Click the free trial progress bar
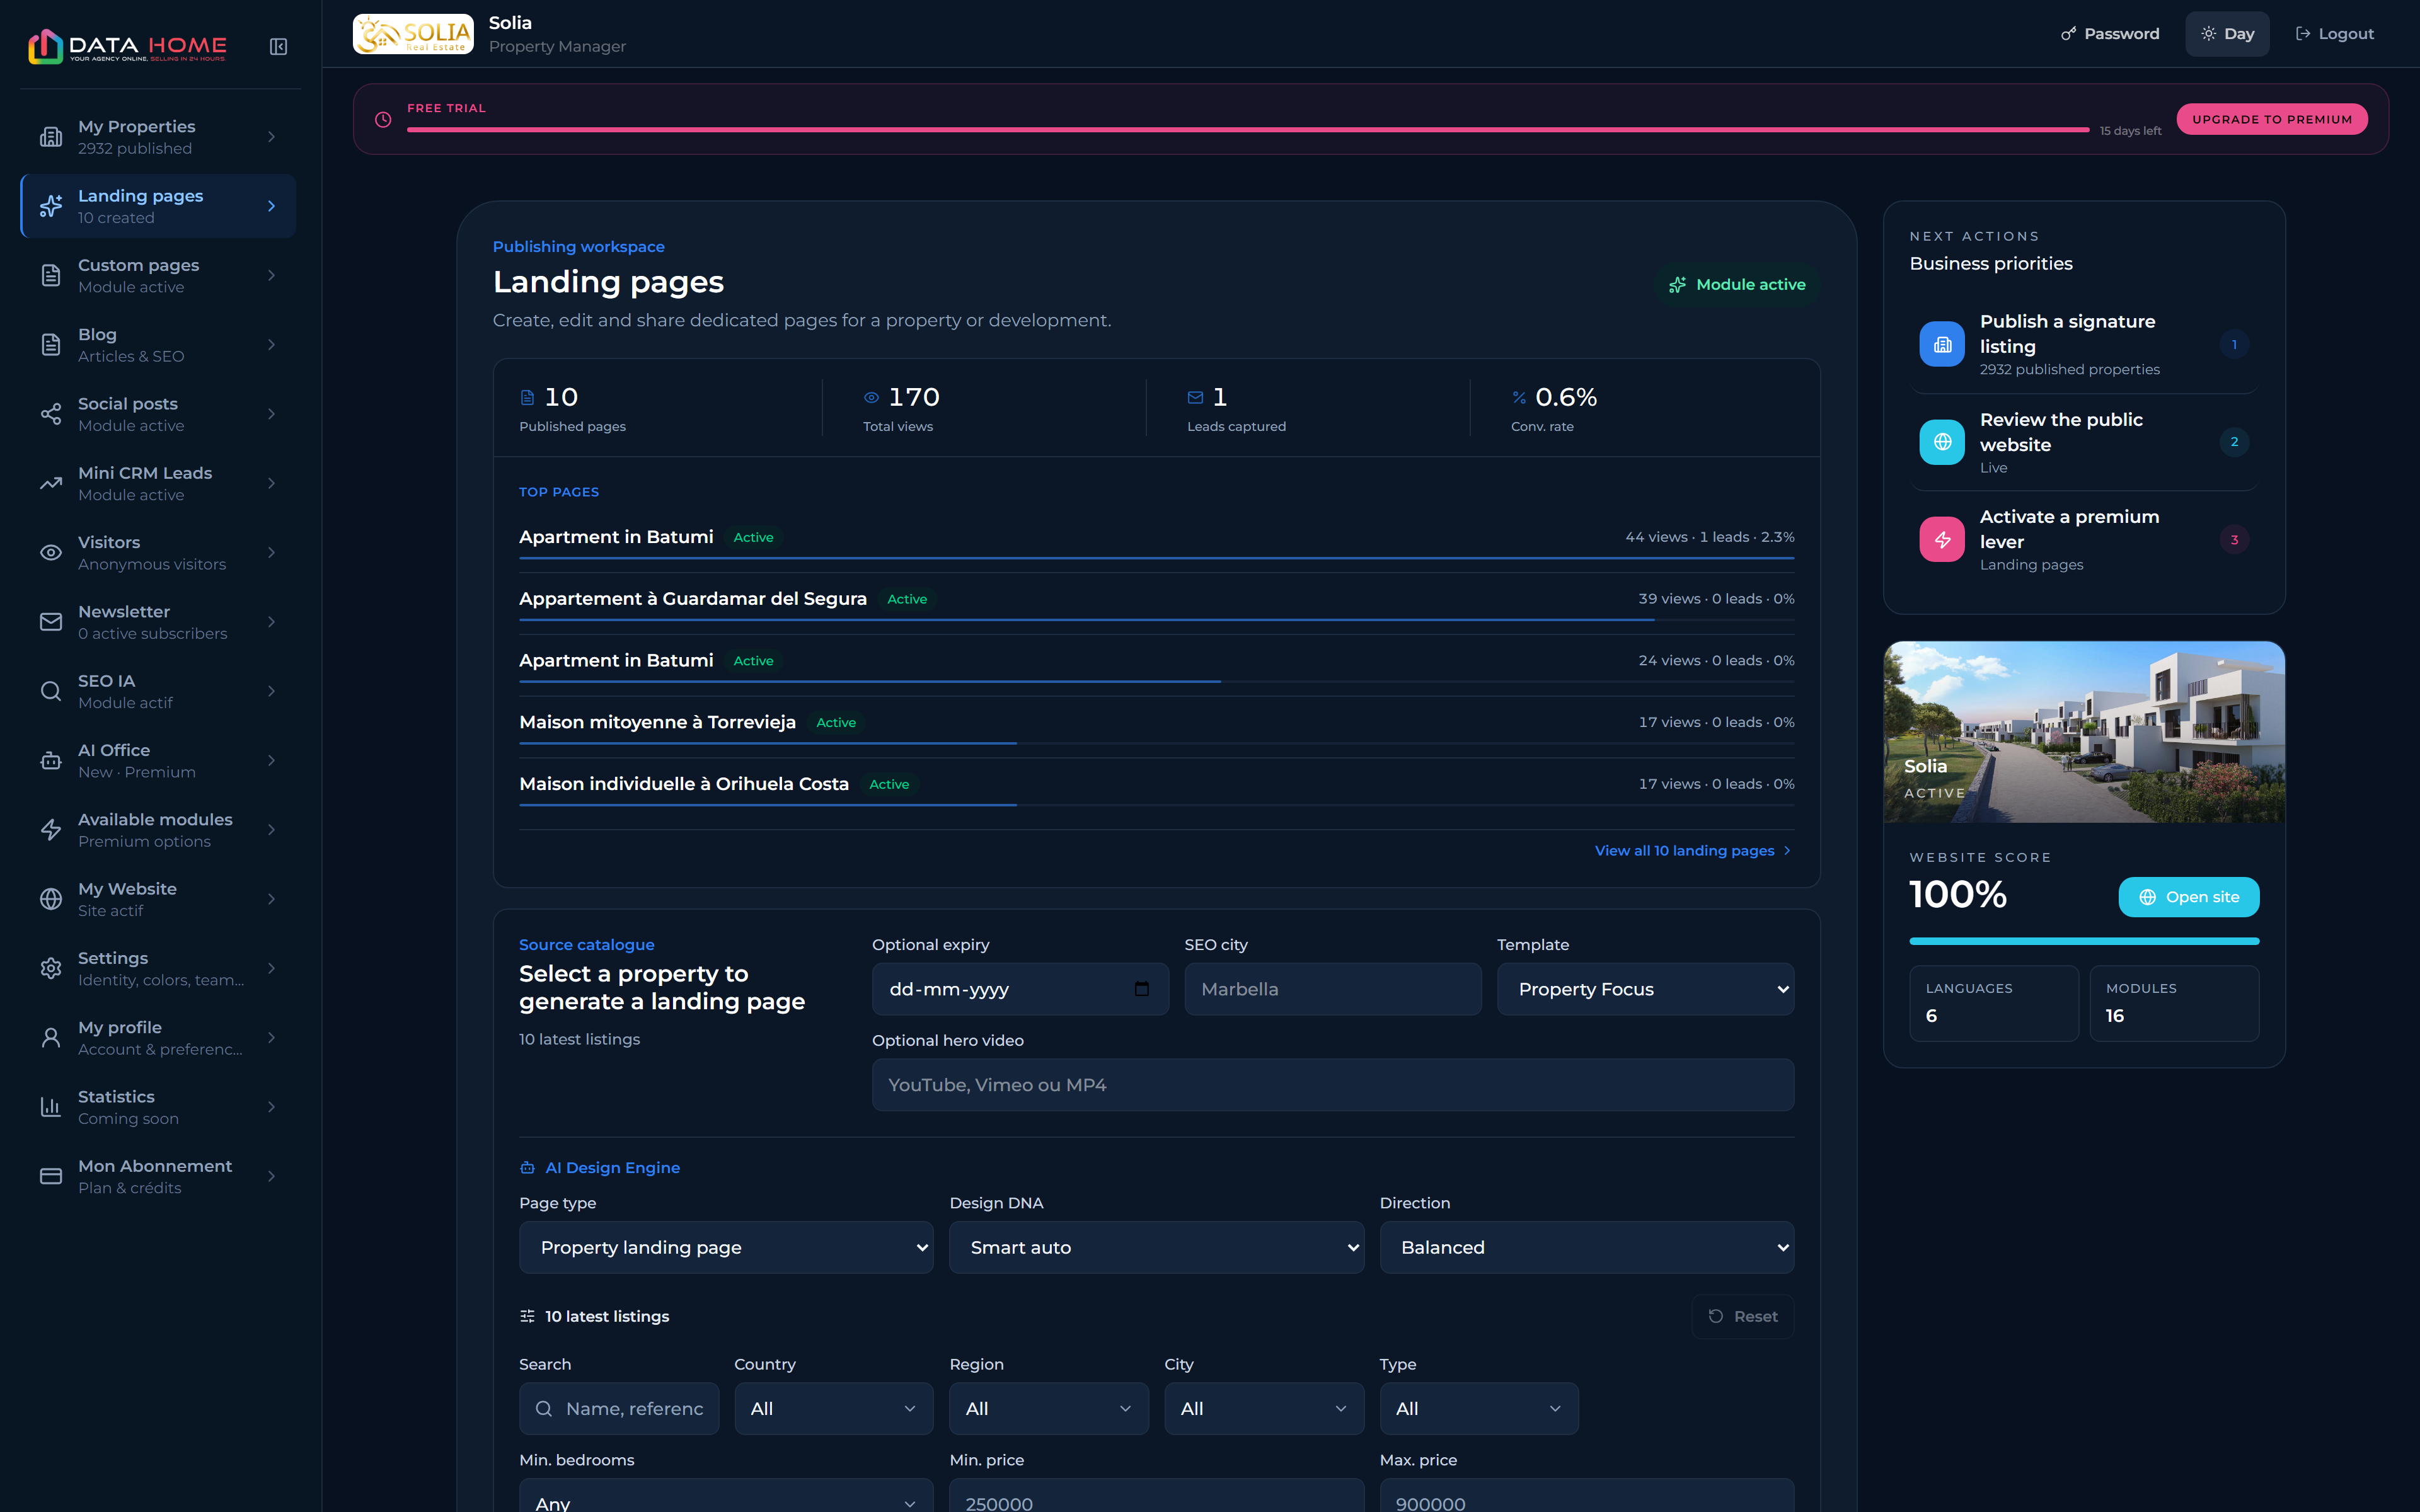This screenshot has height=1512, width=2420. point(1248,130)
